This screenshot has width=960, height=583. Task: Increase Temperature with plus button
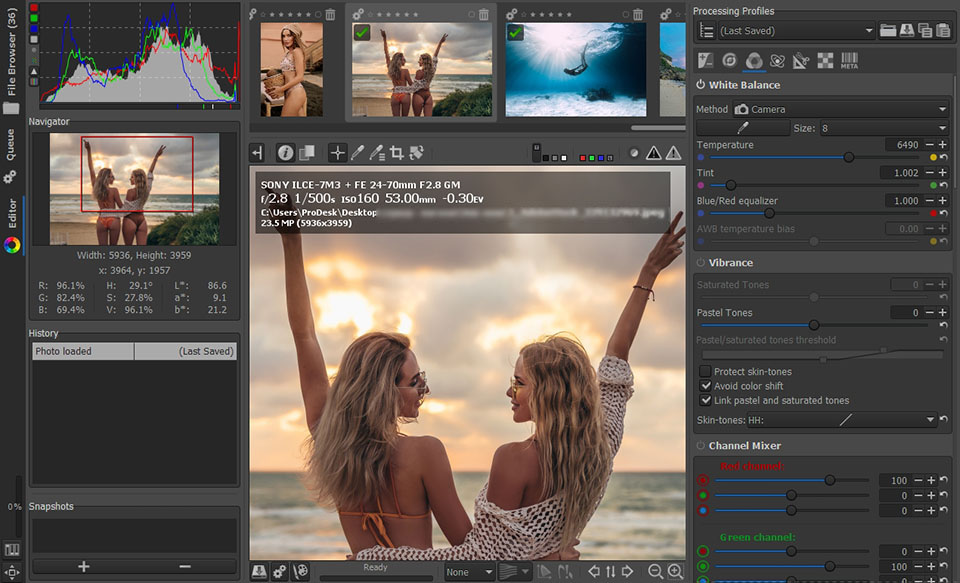pyautogui.click(x=943, y=145)
